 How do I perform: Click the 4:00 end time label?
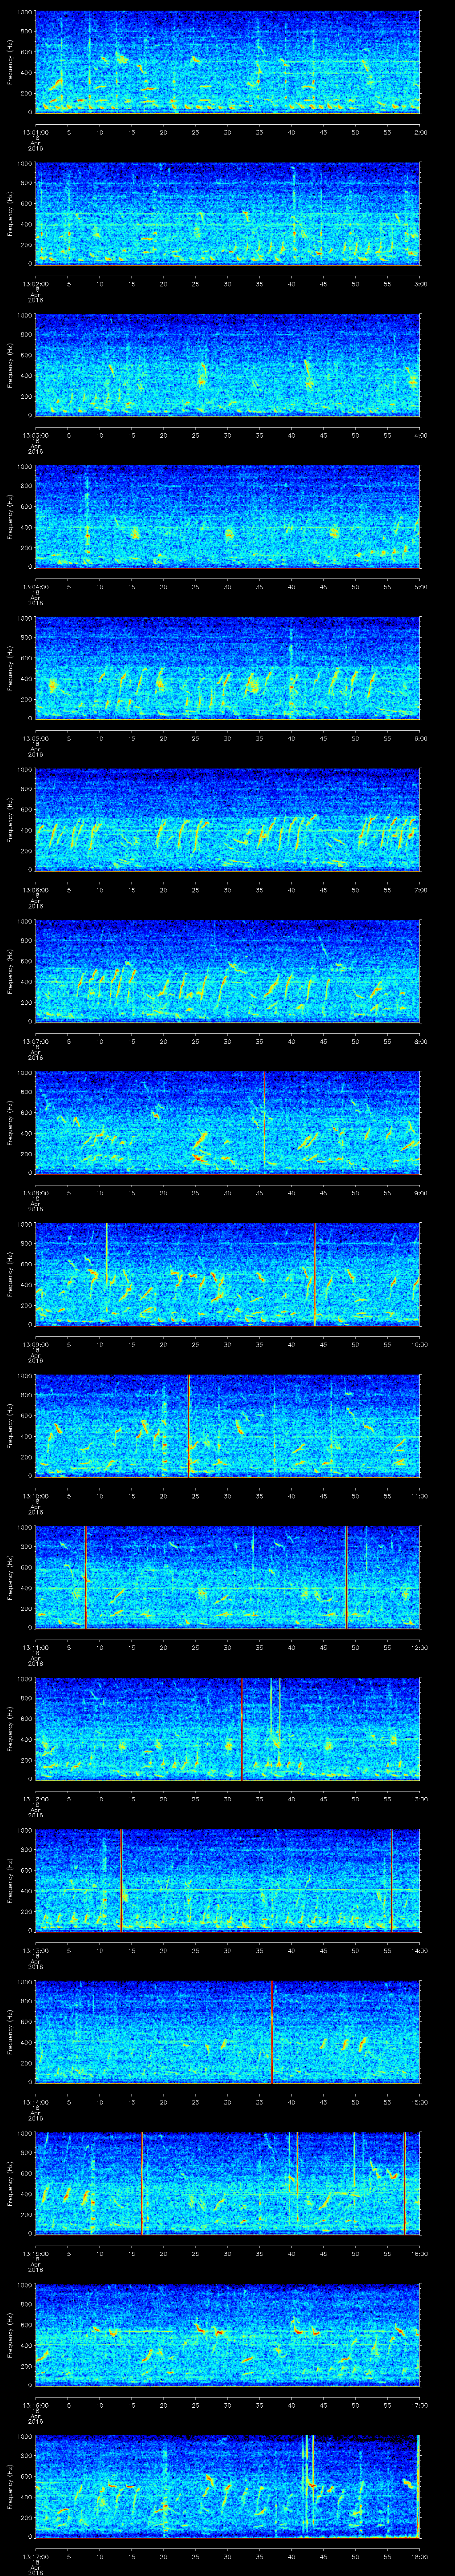coord(420,434)
